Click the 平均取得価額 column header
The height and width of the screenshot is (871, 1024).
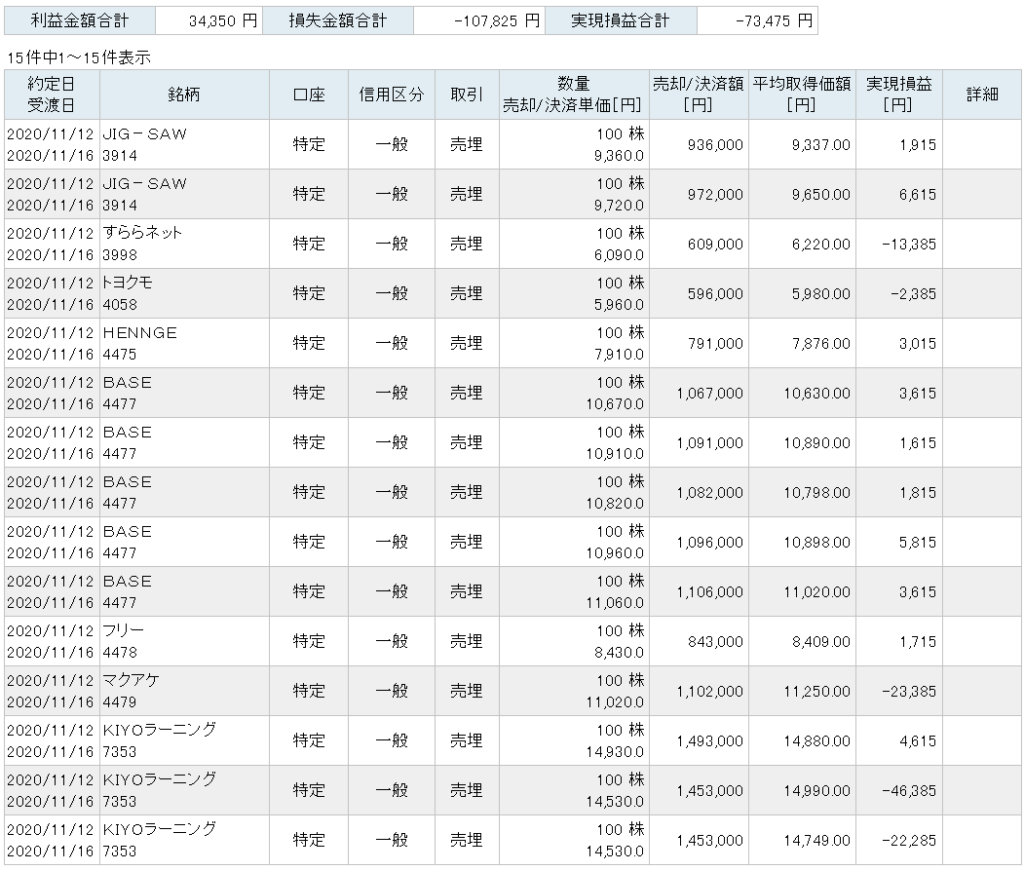point(801,95)
